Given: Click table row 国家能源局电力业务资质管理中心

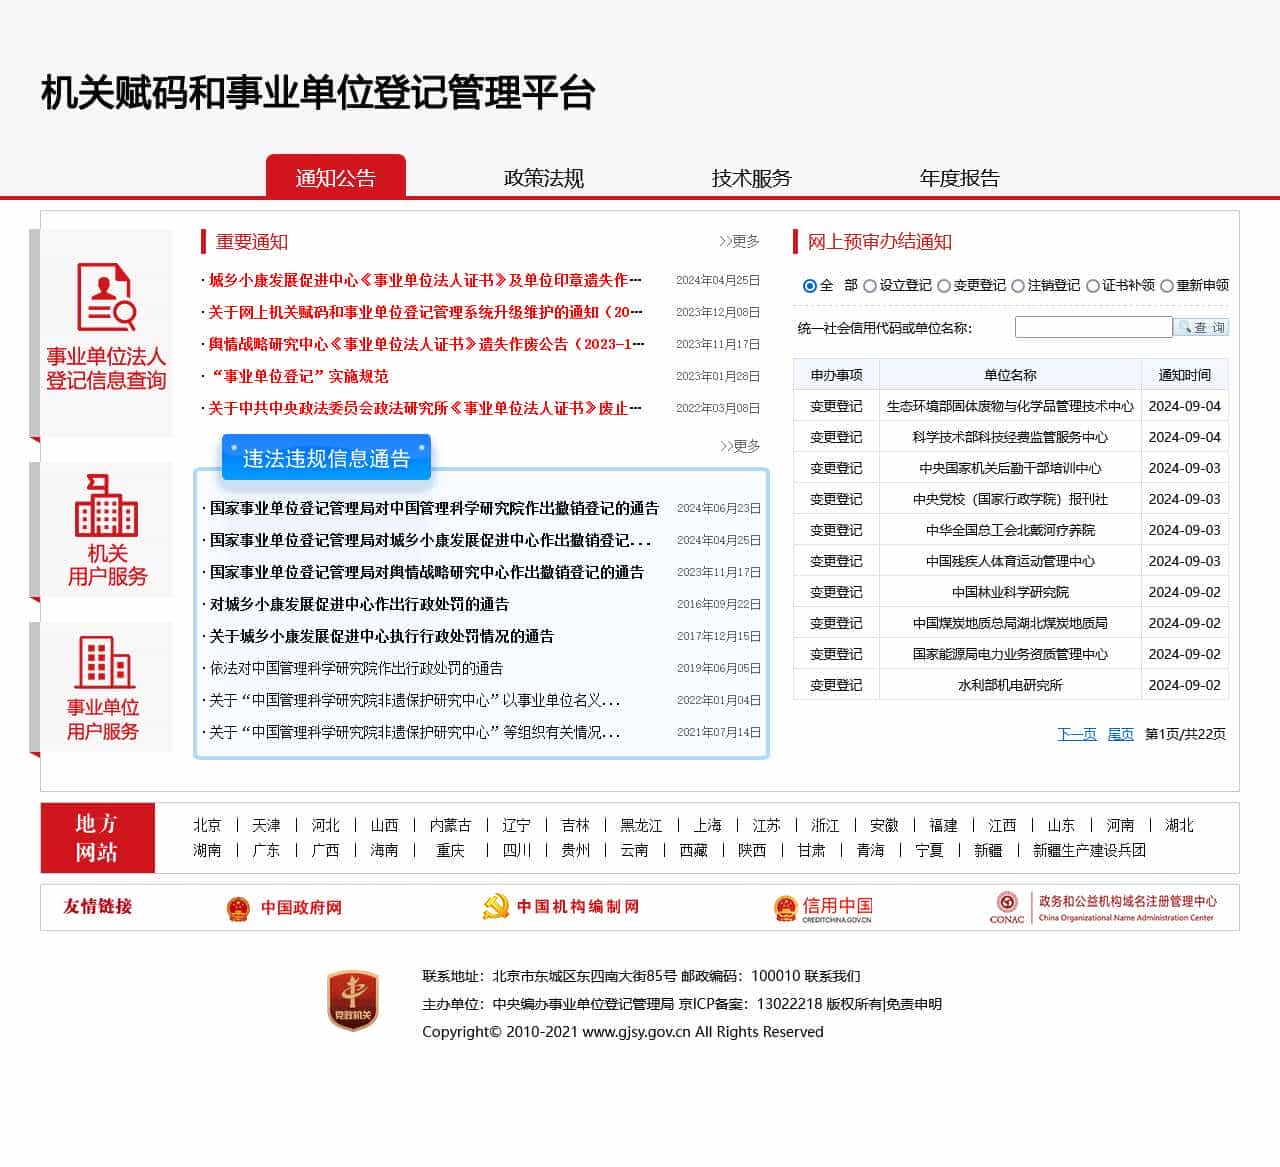Looking at the screenshot, I should (1010, 654).
